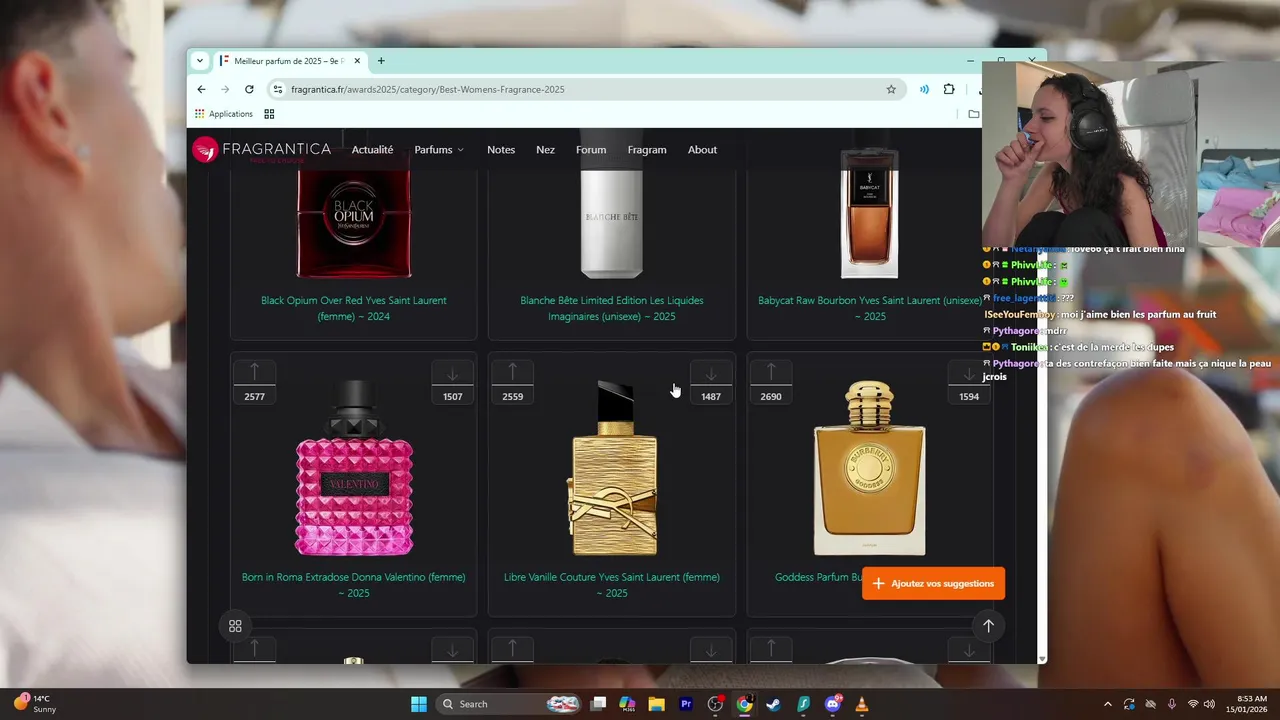Downvote Libre Vanille Couture
1280x720 pixels.
point(711,372)
